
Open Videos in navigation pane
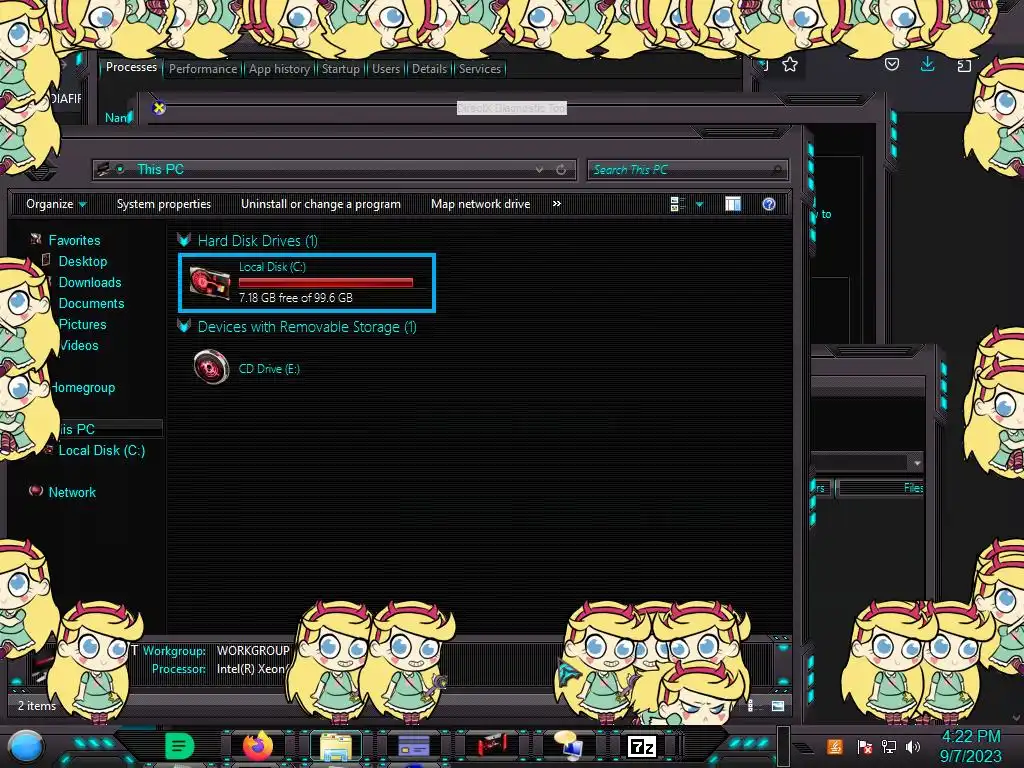point(79,345)
